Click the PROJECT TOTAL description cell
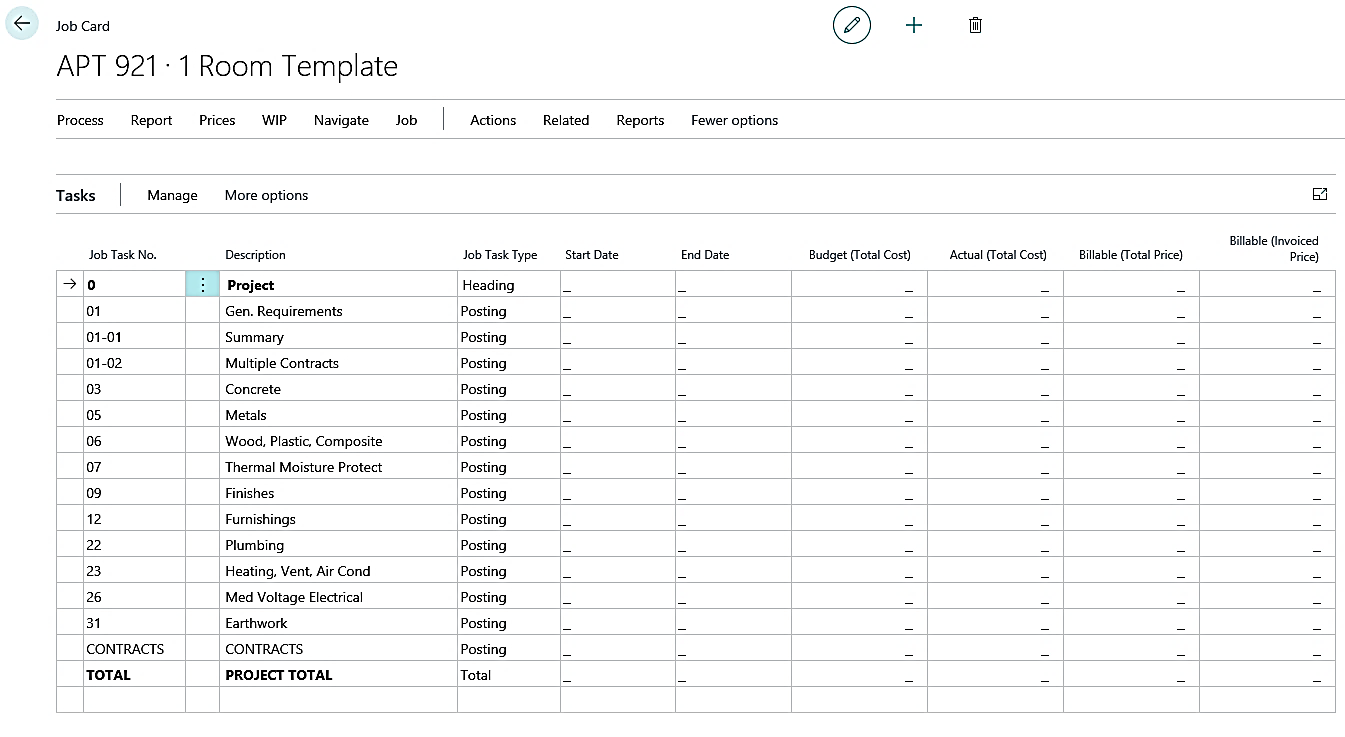This screenshot has height=737, width=1345. click(337, 675)
